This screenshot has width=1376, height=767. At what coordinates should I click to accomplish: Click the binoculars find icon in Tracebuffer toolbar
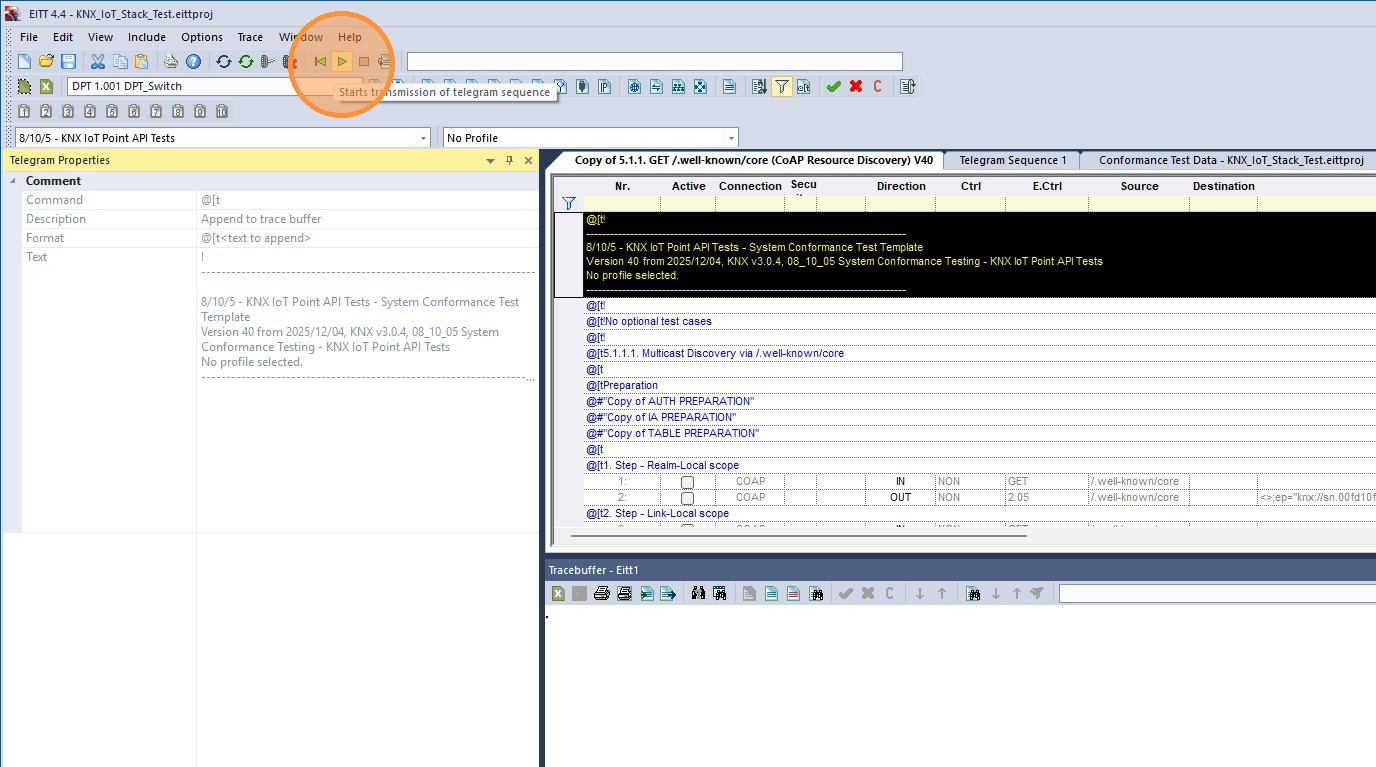698,594
